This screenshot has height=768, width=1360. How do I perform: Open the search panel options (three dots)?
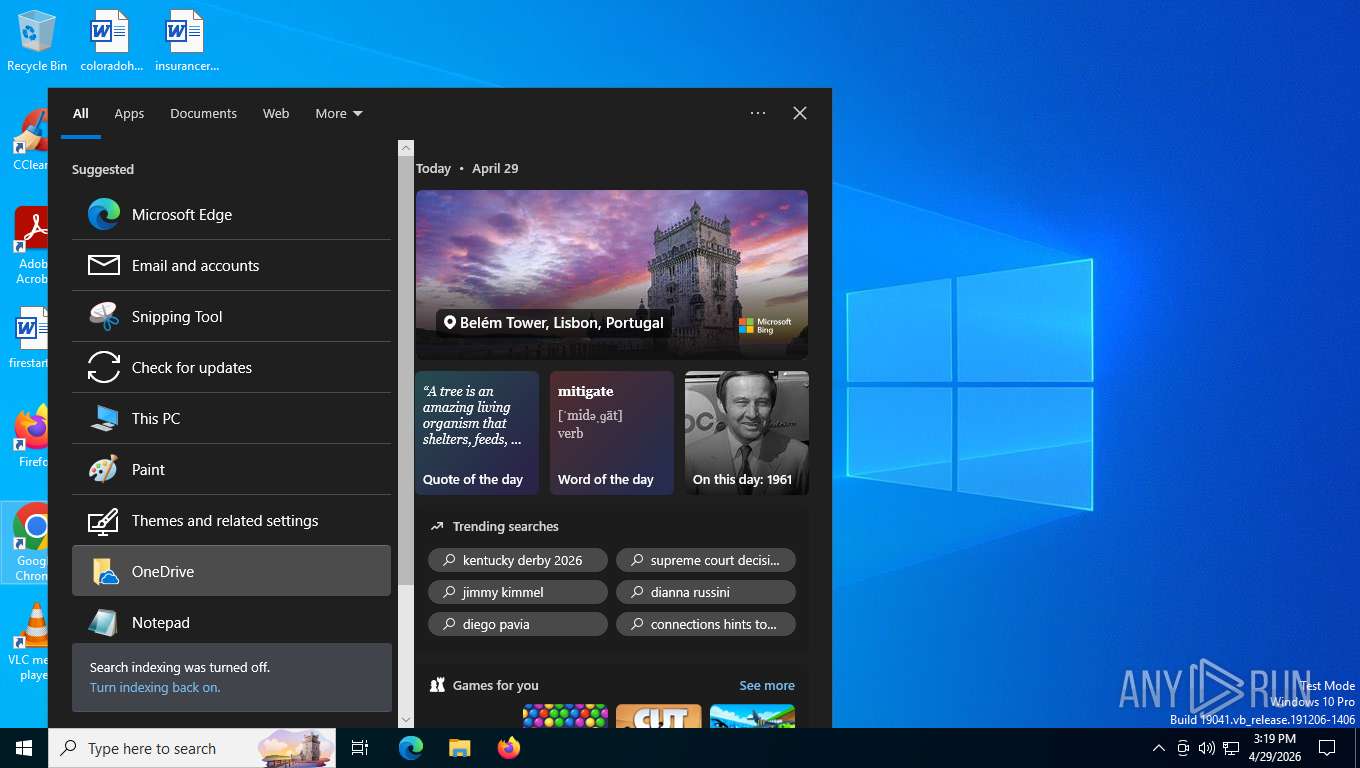(758, 113)
